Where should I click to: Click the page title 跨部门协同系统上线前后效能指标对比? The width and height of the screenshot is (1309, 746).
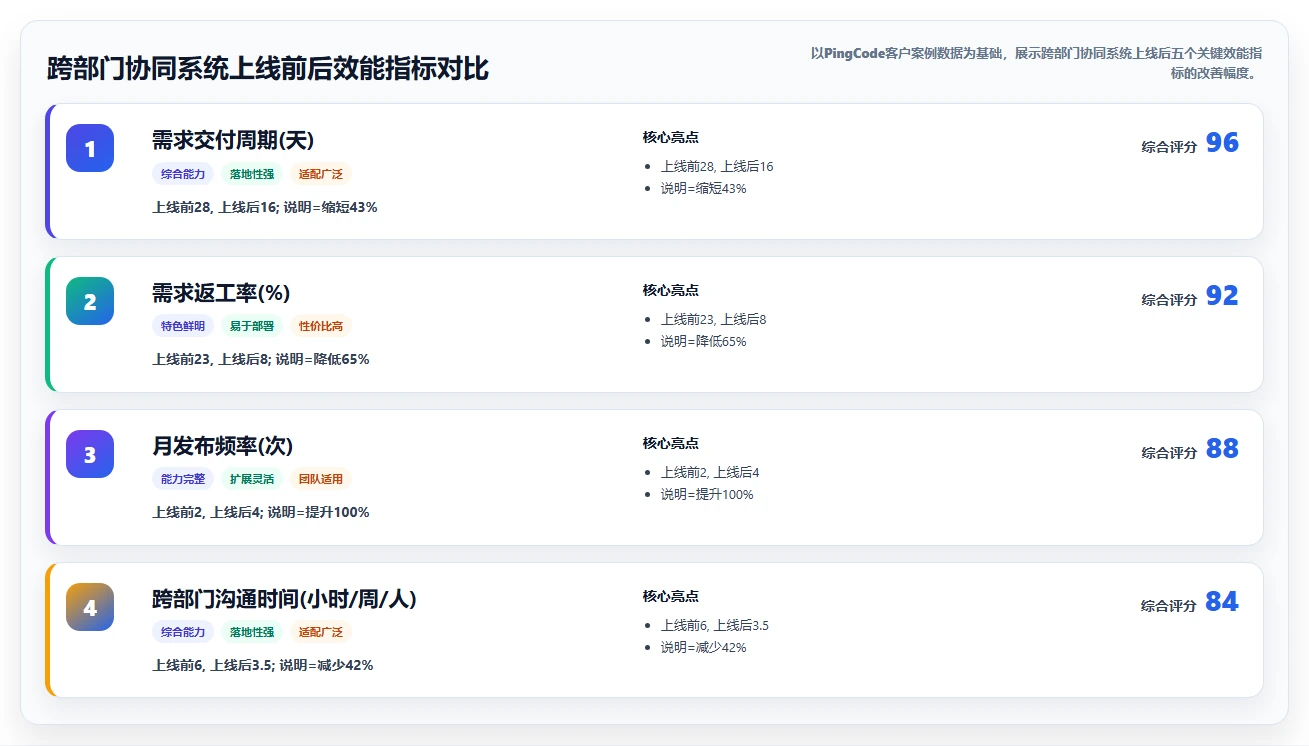pos(268,69)
